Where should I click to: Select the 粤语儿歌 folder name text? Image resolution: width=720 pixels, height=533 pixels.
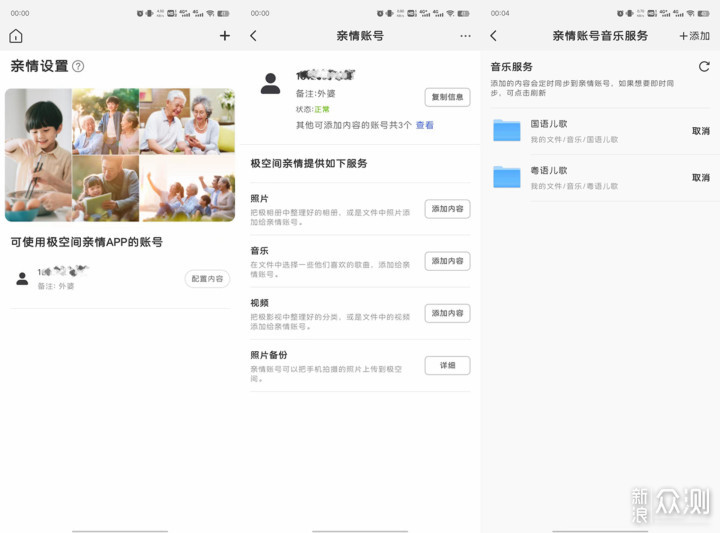coord(549,170)
